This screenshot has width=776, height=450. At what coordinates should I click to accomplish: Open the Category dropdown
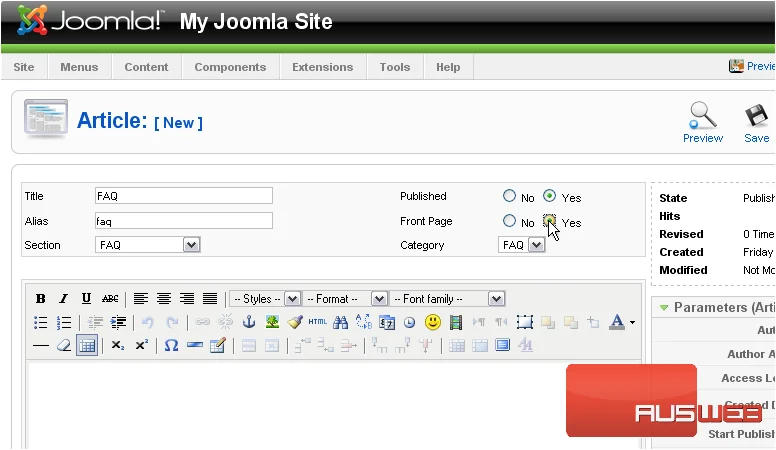tap(522, 245)
